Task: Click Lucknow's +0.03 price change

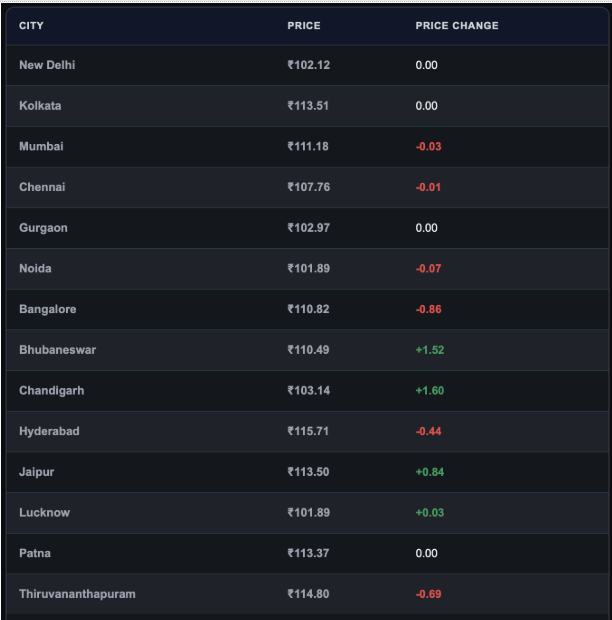Action: (x=430, y=512)
